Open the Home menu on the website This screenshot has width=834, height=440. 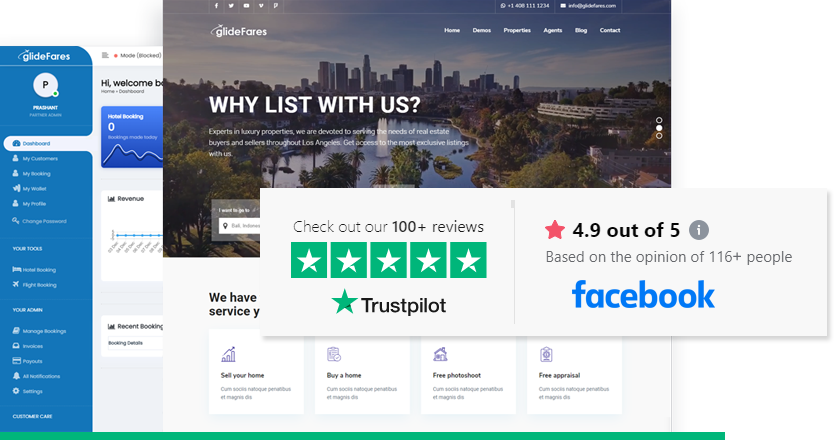click(452, 30)
